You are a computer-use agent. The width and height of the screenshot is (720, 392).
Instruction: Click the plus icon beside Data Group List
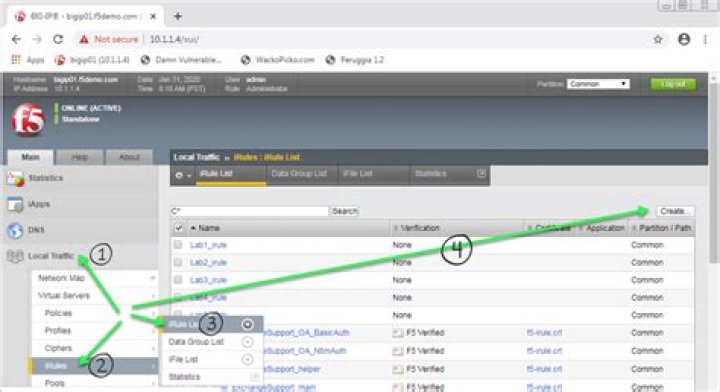click(x=248, y=342)
